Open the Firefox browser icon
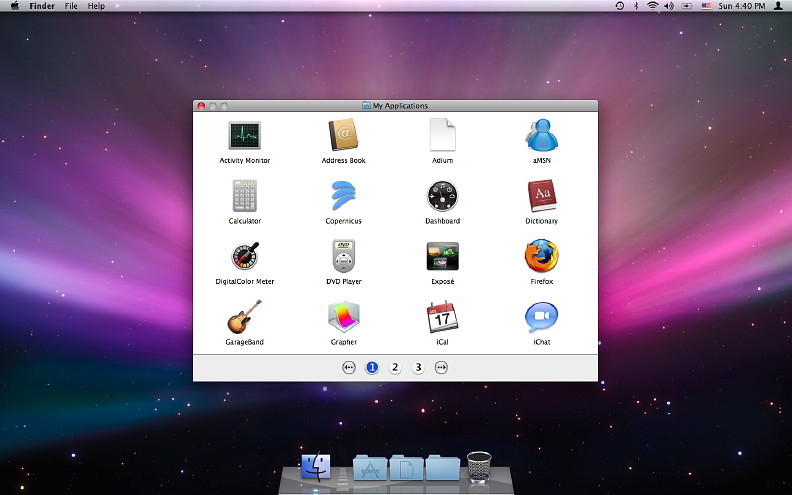The height and width of the screenshot is (495, 792). point(541,256)
